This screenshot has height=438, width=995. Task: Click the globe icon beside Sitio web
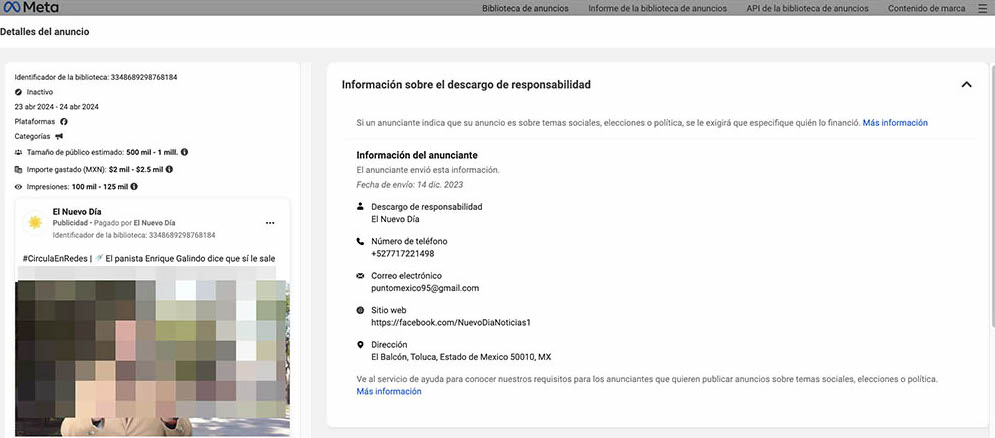pyautogui.click(x=360, y=310)
